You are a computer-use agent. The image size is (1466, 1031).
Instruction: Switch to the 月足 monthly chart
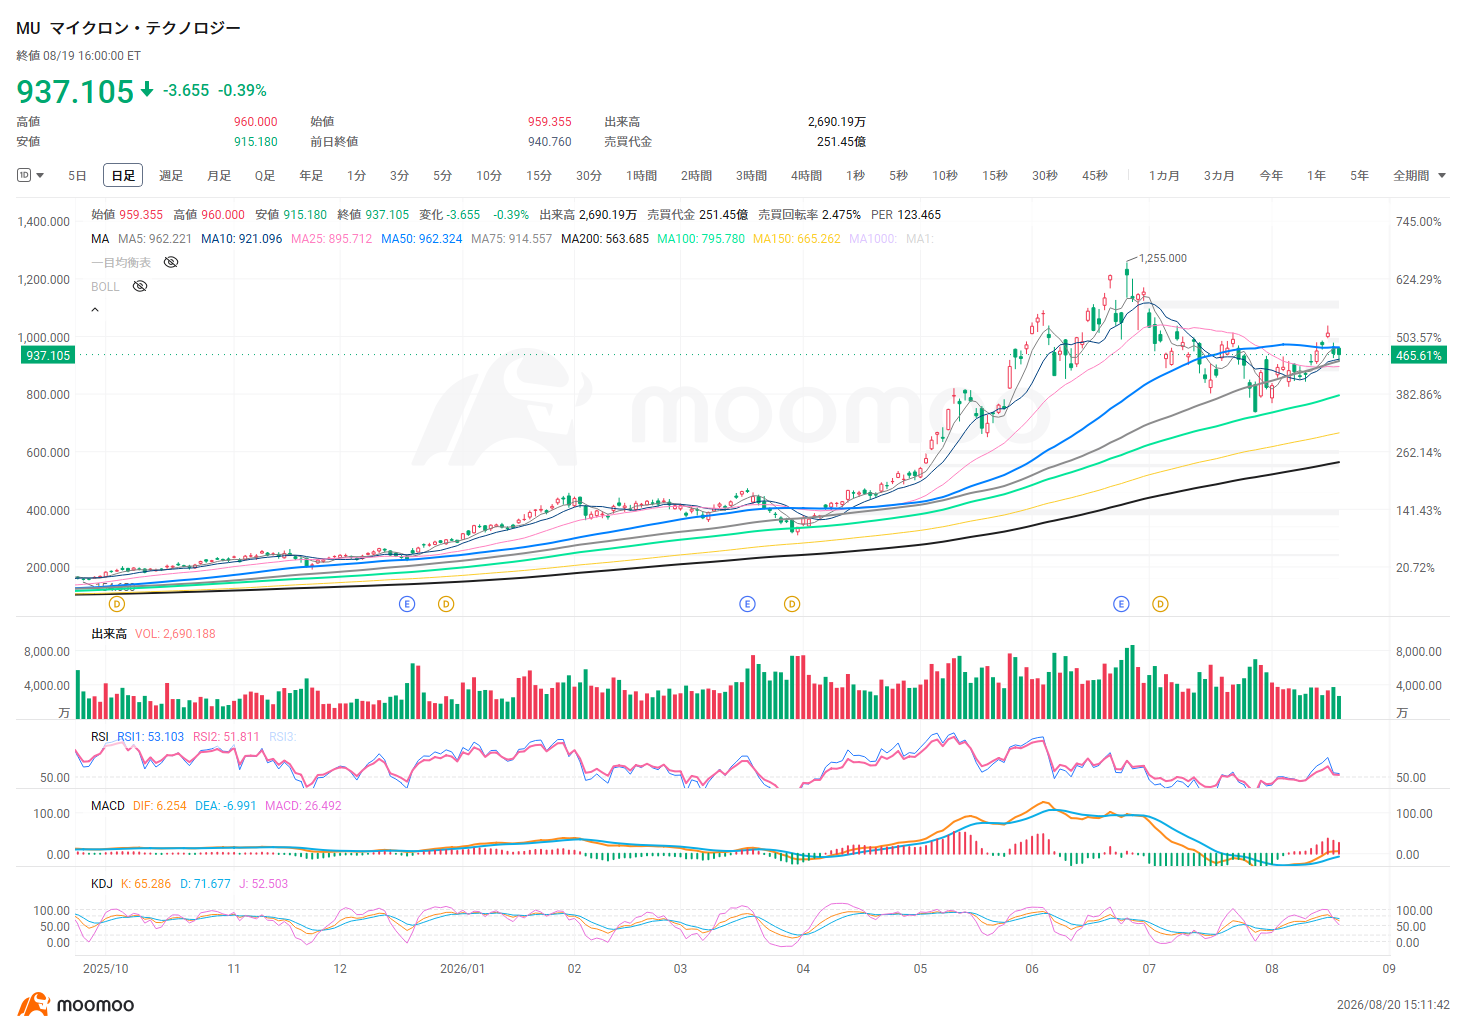point(219,176)
